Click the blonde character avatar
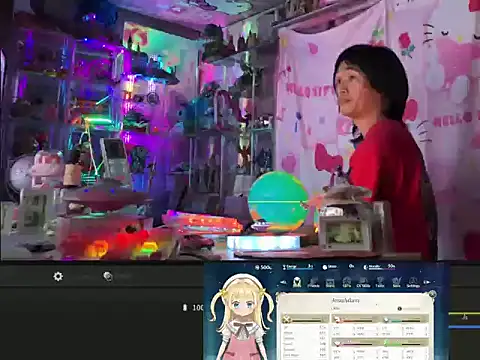The height and width of the screenshot is (360, 480). (242, 317)
